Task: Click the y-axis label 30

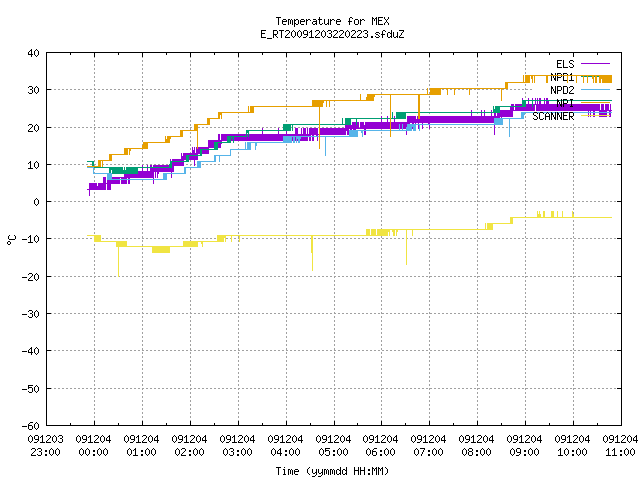Action: click(x=33, y=90)
